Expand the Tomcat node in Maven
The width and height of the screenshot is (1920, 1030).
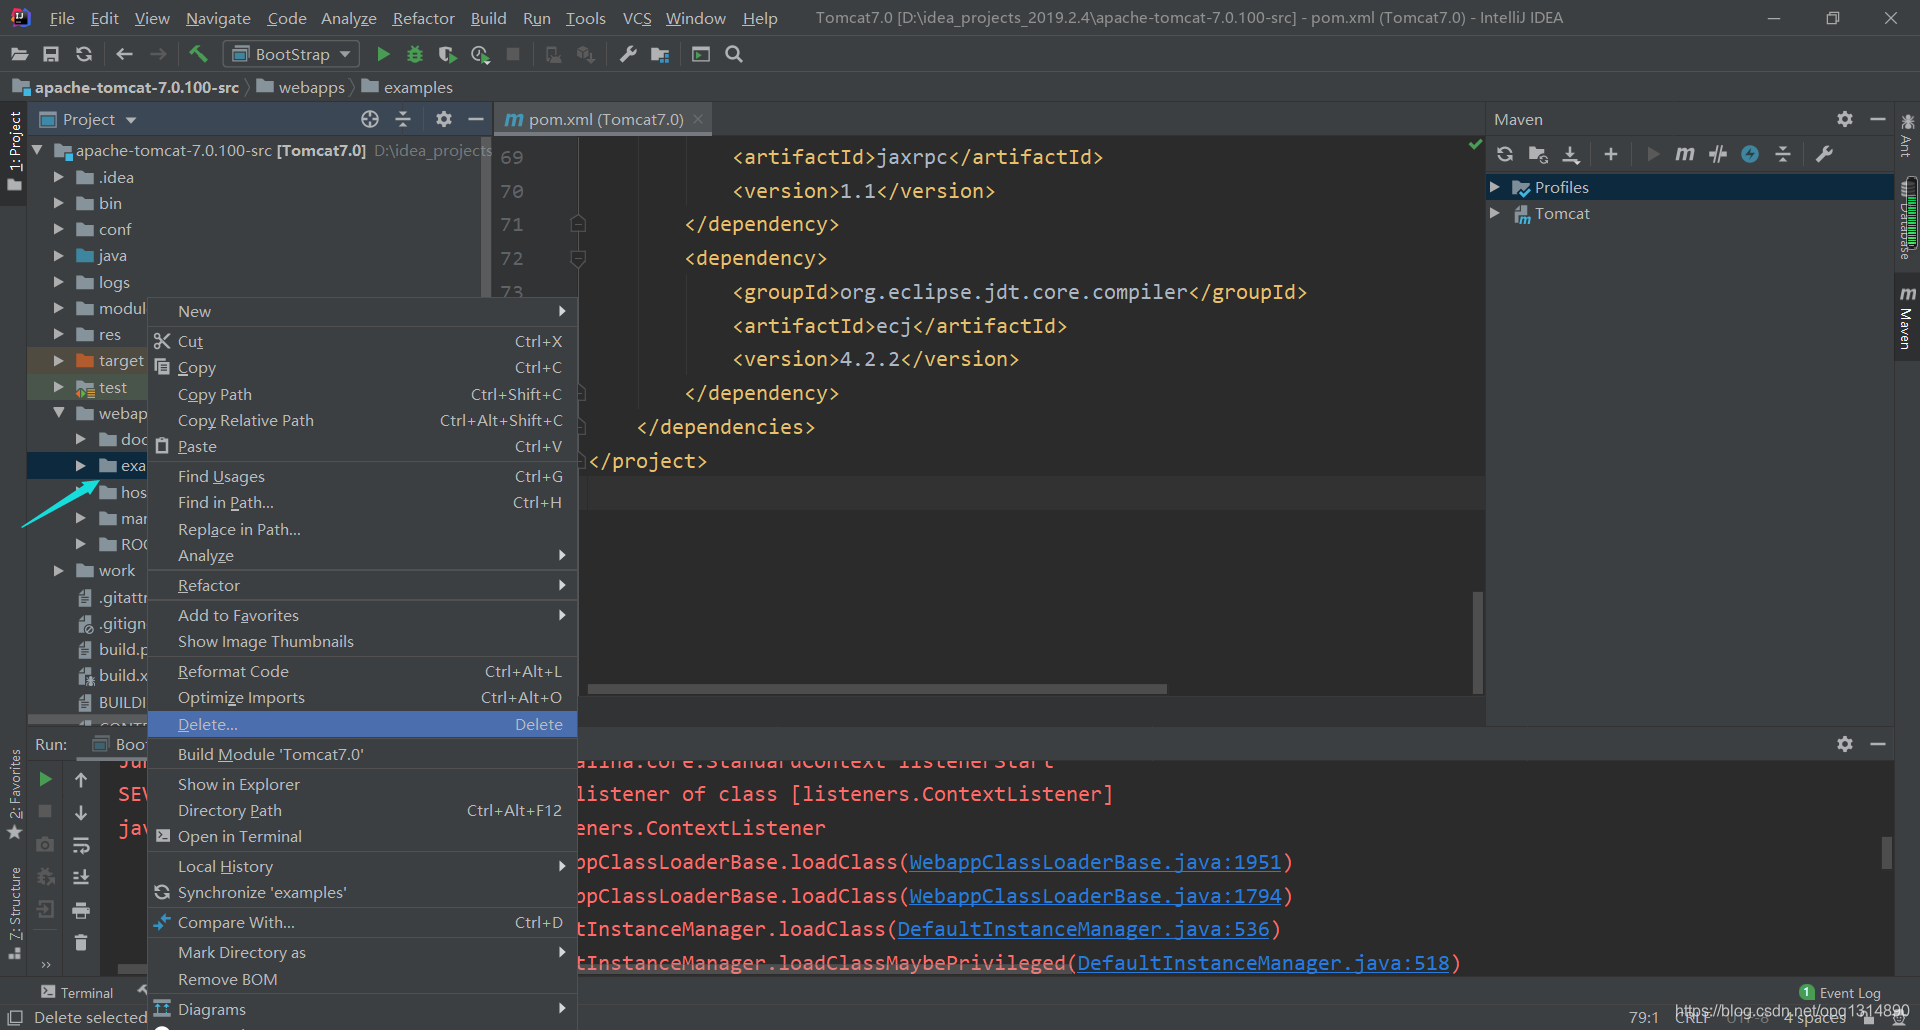1494,213
